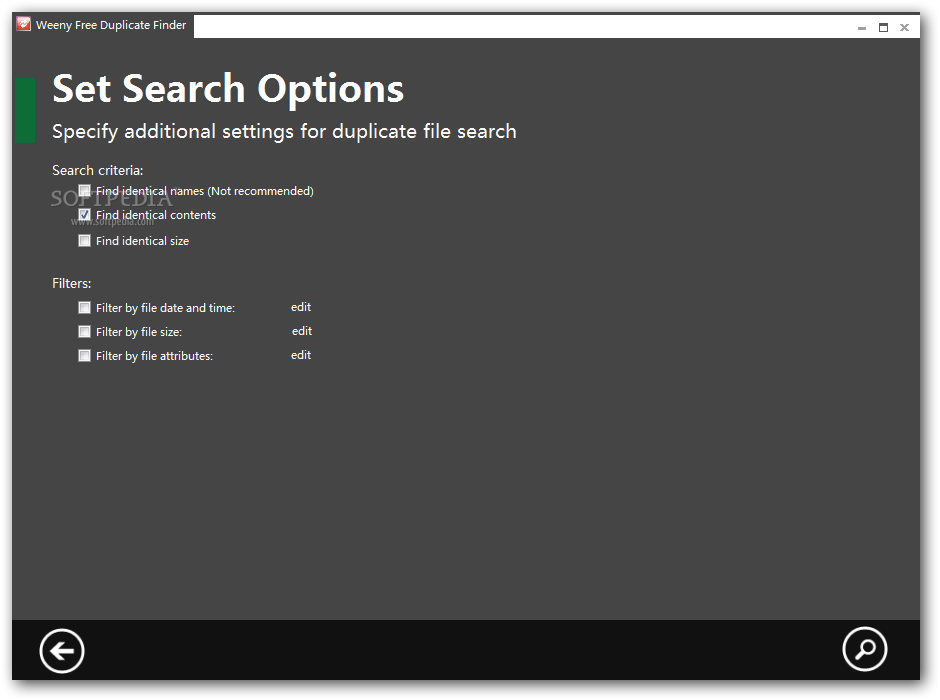Open edit link for file attributes filter
The width and height of the screenshot is (940, 700).
point(301,355)
